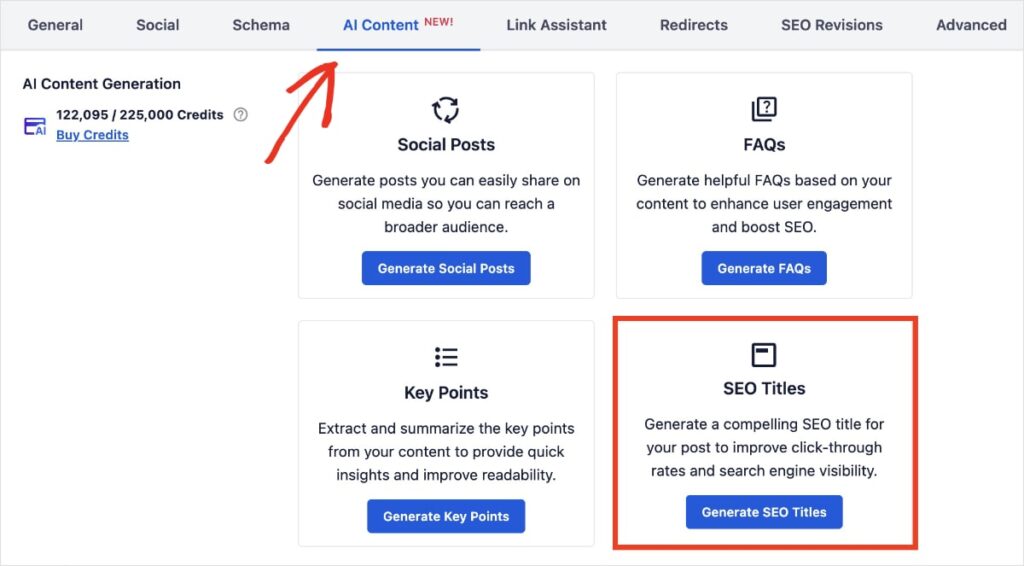Click the SEO Titles window icon
The height and width of the screenshot is (566, 1024).
click(x=764, y=355)
